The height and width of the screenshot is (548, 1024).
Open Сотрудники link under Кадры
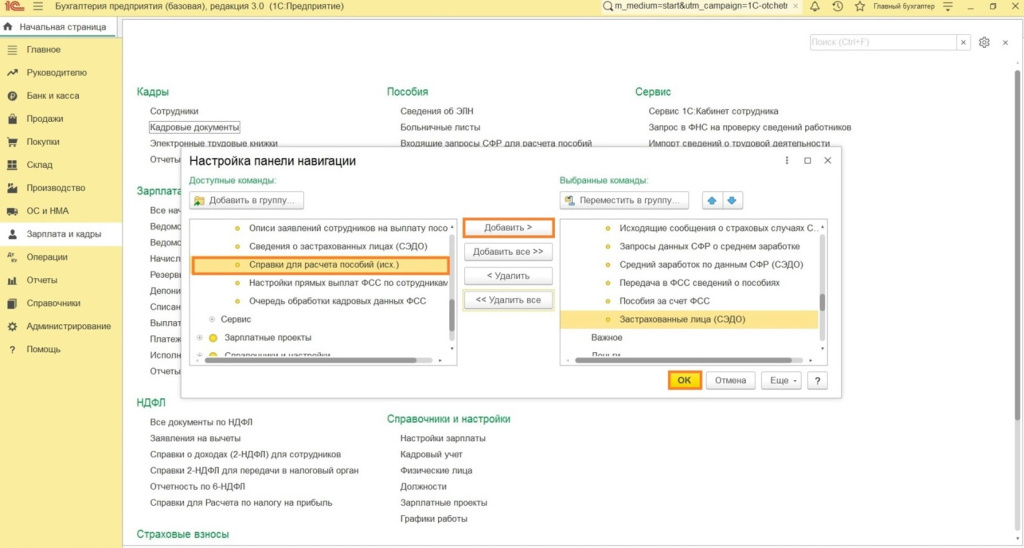click(x=174, y=111)
